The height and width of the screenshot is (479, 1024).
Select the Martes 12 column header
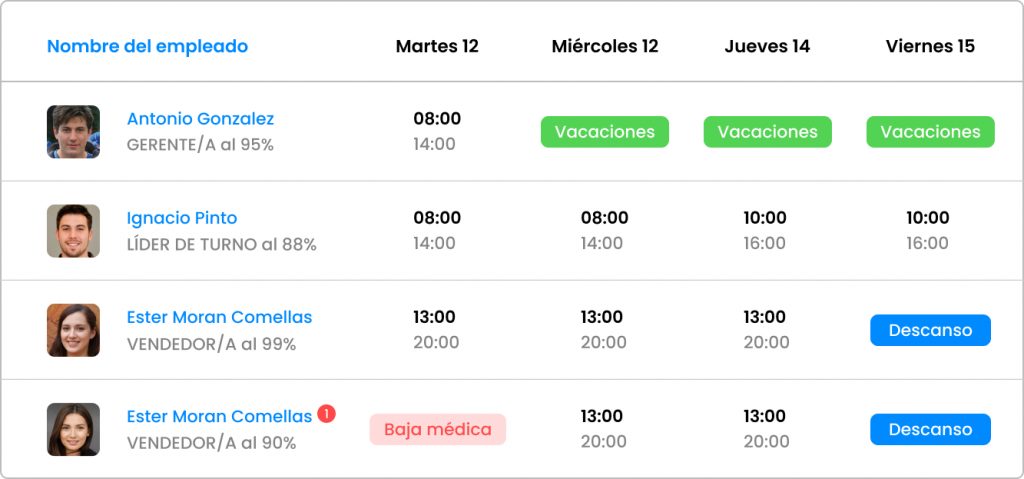pyautogui.click(x=437, y=46)
